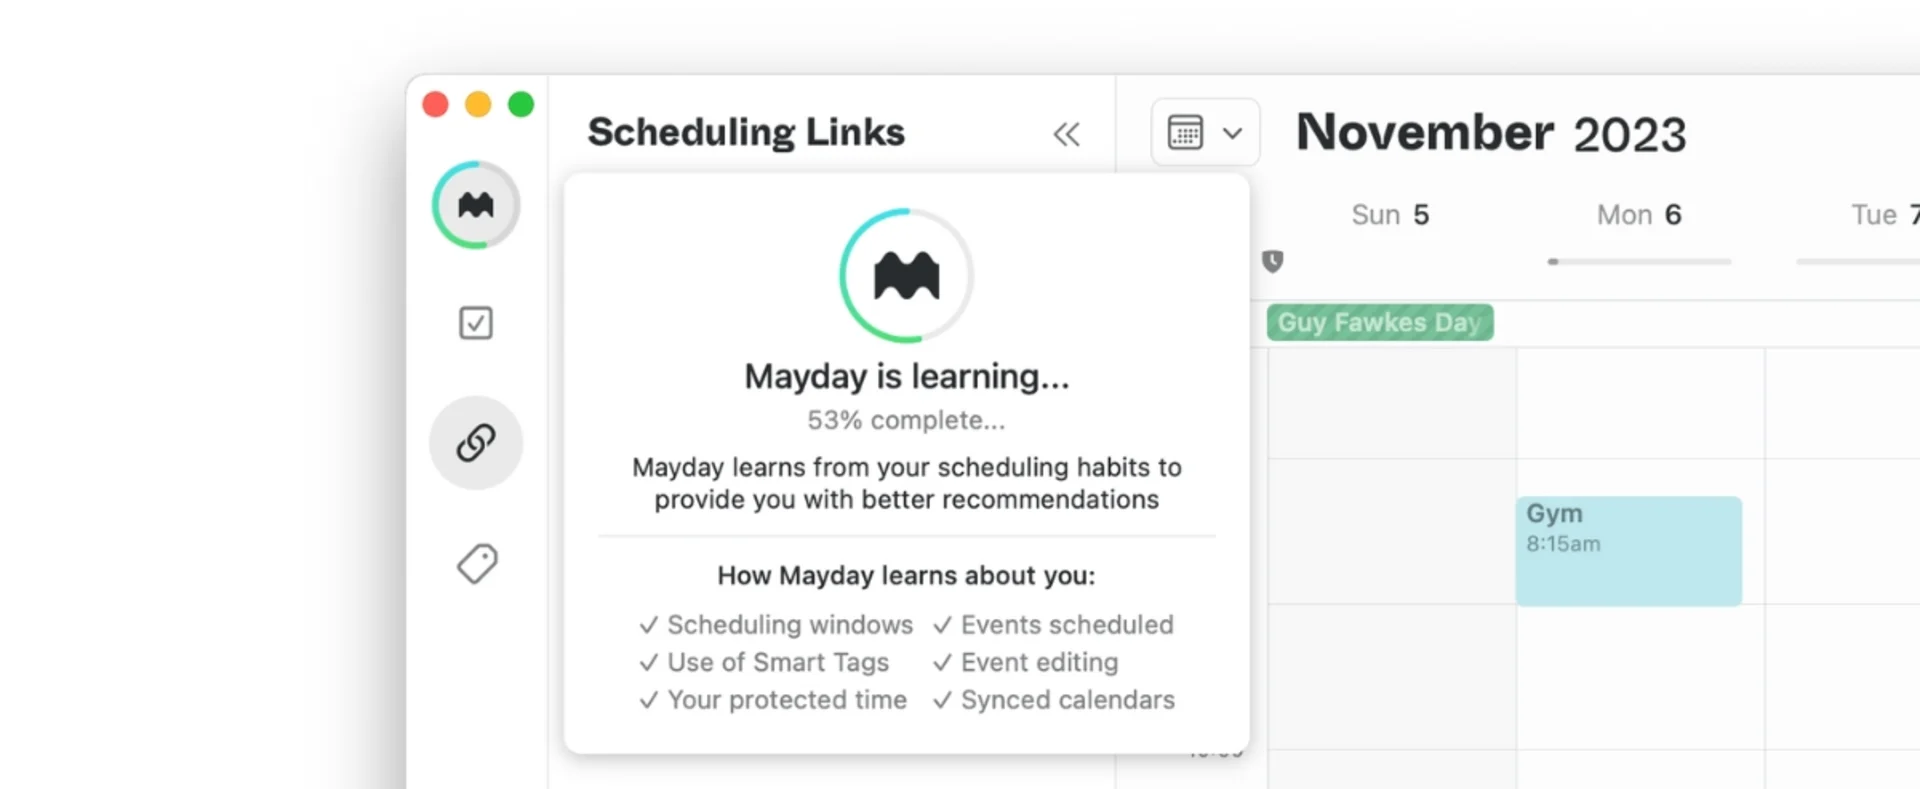Toggle the Use of Smart Tags item
Image resolution: width=1920 pixels, height=789 pixels.
pos(765,662)
